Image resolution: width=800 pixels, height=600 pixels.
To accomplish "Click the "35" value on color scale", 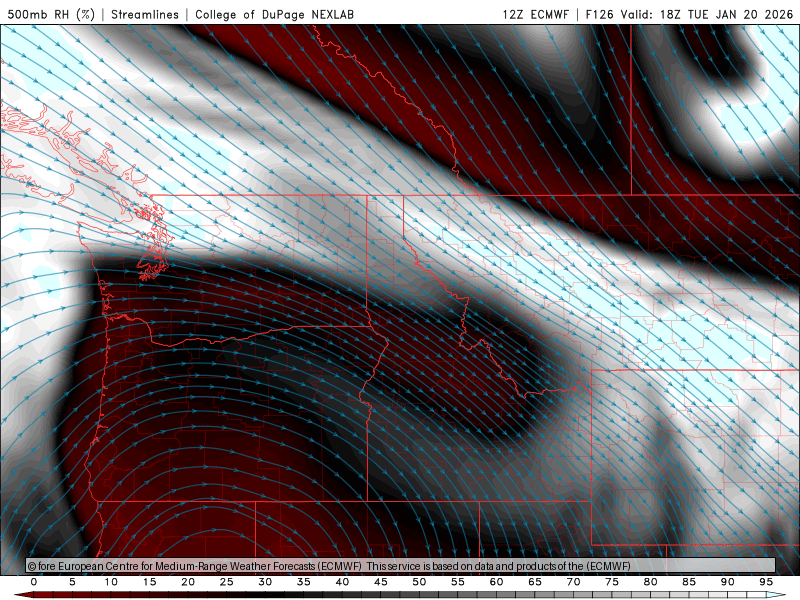I will point(304,582).
